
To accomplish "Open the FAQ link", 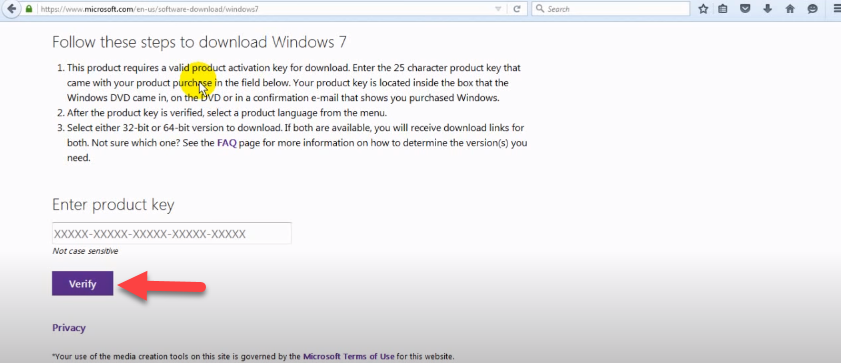I will tap(227, 143).
